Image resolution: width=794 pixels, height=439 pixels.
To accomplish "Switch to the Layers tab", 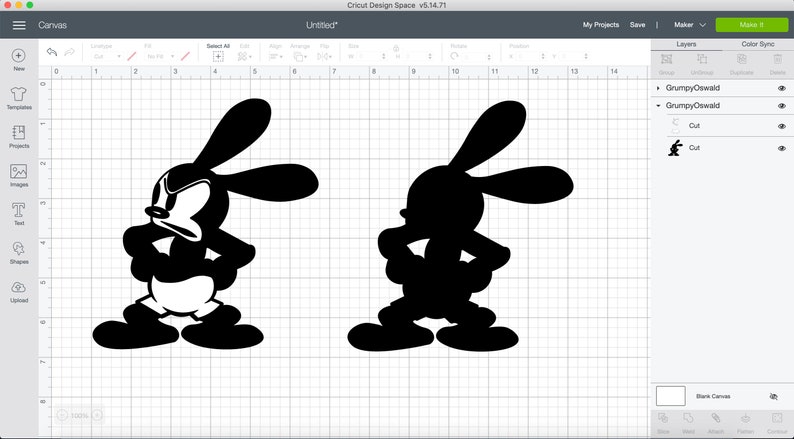I will pos(686,44).
